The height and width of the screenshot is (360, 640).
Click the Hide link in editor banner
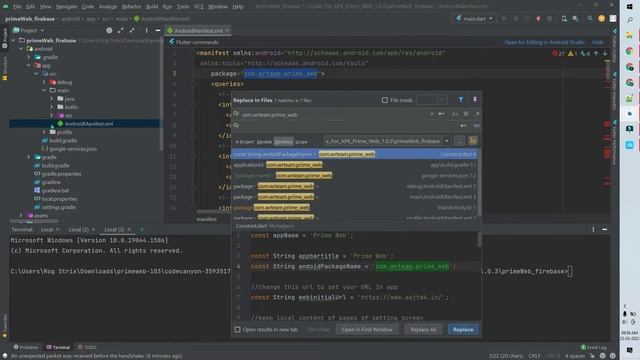[x=598, y=42]
